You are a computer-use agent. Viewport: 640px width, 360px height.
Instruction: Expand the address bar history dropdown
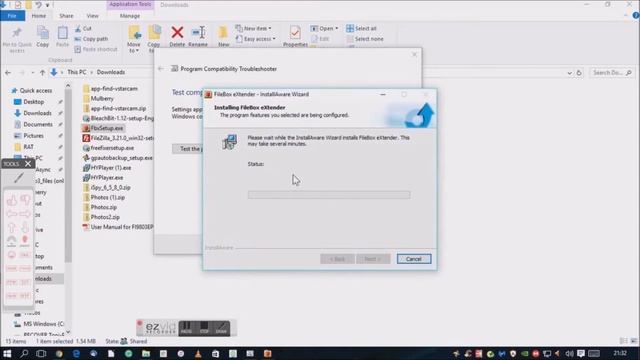[569, 73]
